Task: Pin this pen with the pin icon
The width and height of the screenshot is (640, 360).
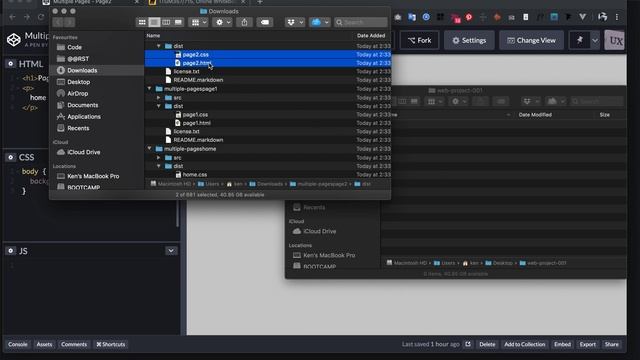Action: point(580,40)
